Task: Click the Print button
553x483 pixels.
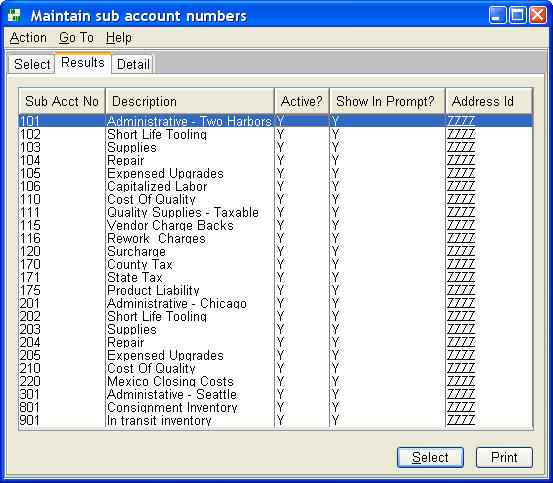Action: [504, 457]
